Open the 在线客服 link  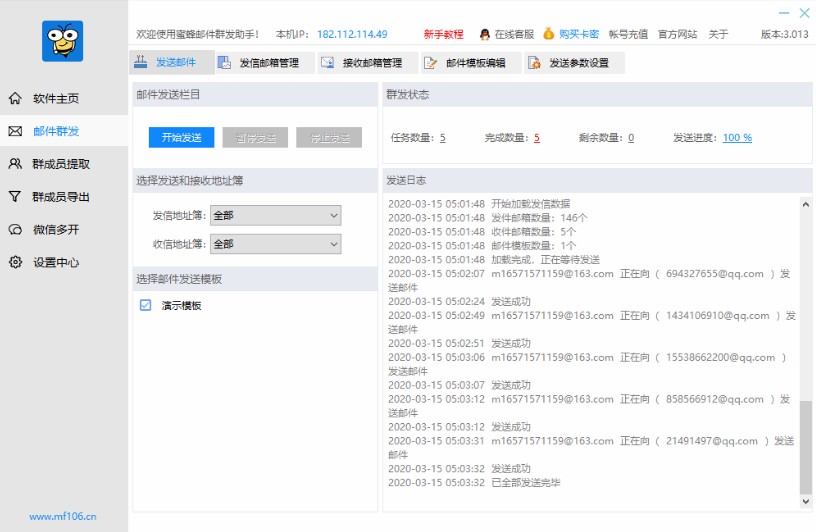(514, 34)
